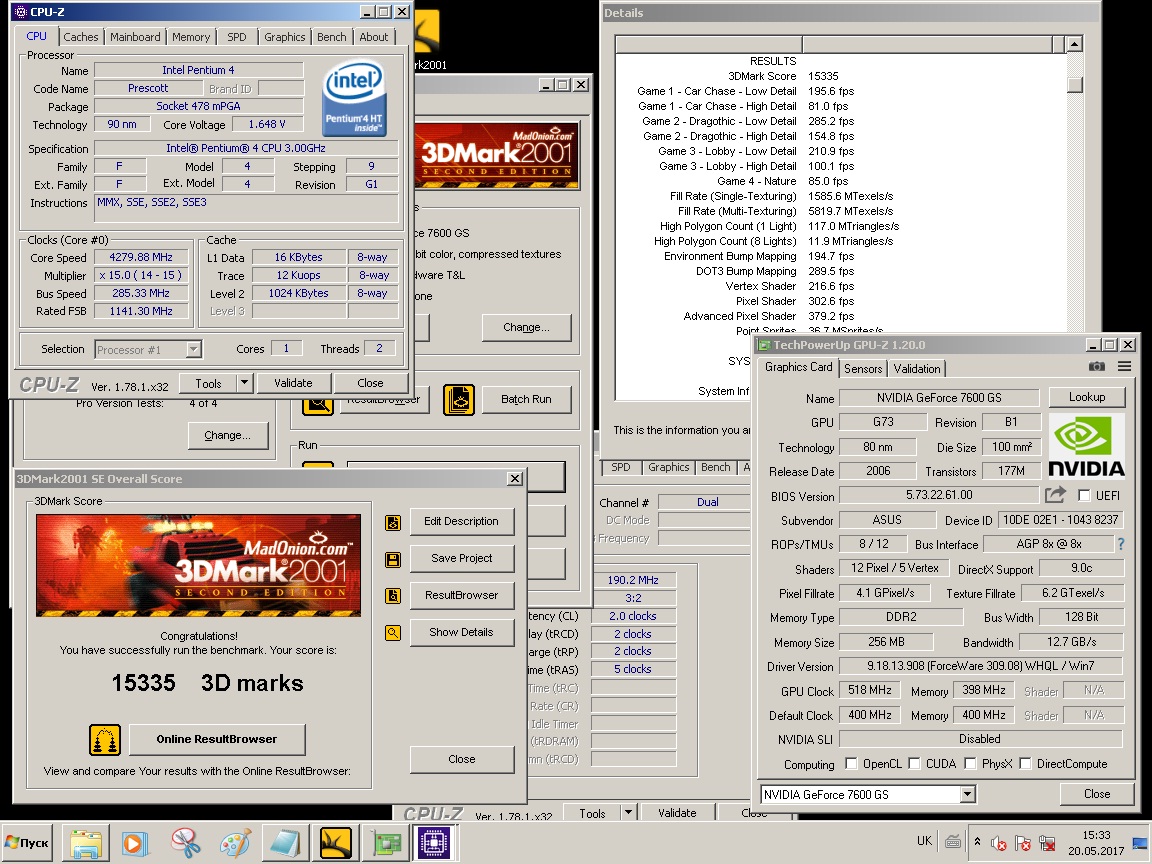Switch to CPU-Z taskbar icon
The width and height of the screenshot is (1152, 864).
(x=434, y=843)
